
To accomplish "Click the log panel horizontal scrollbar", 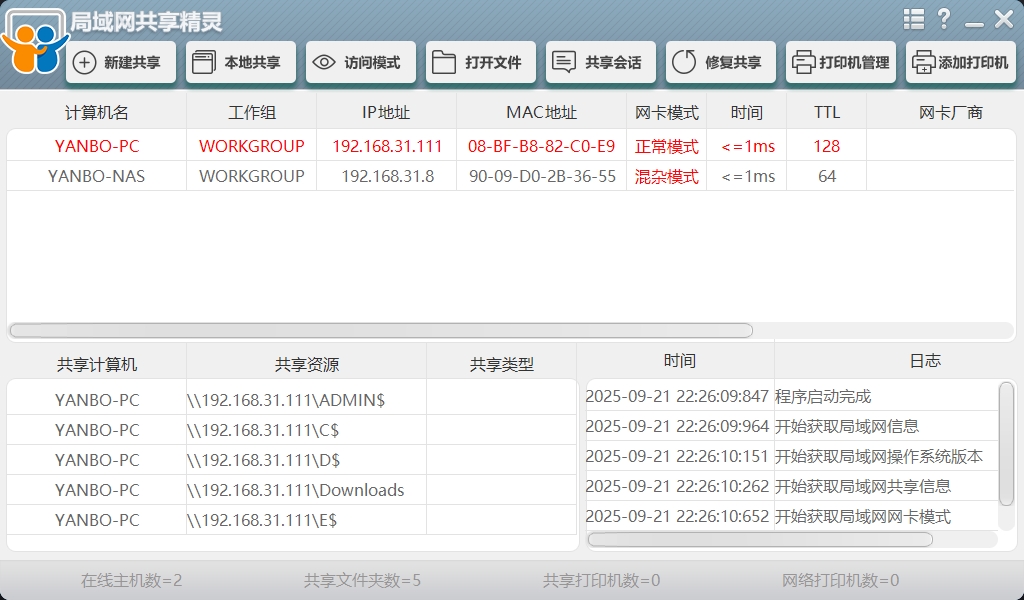I will pyautogui.click(x=760, y=539).
